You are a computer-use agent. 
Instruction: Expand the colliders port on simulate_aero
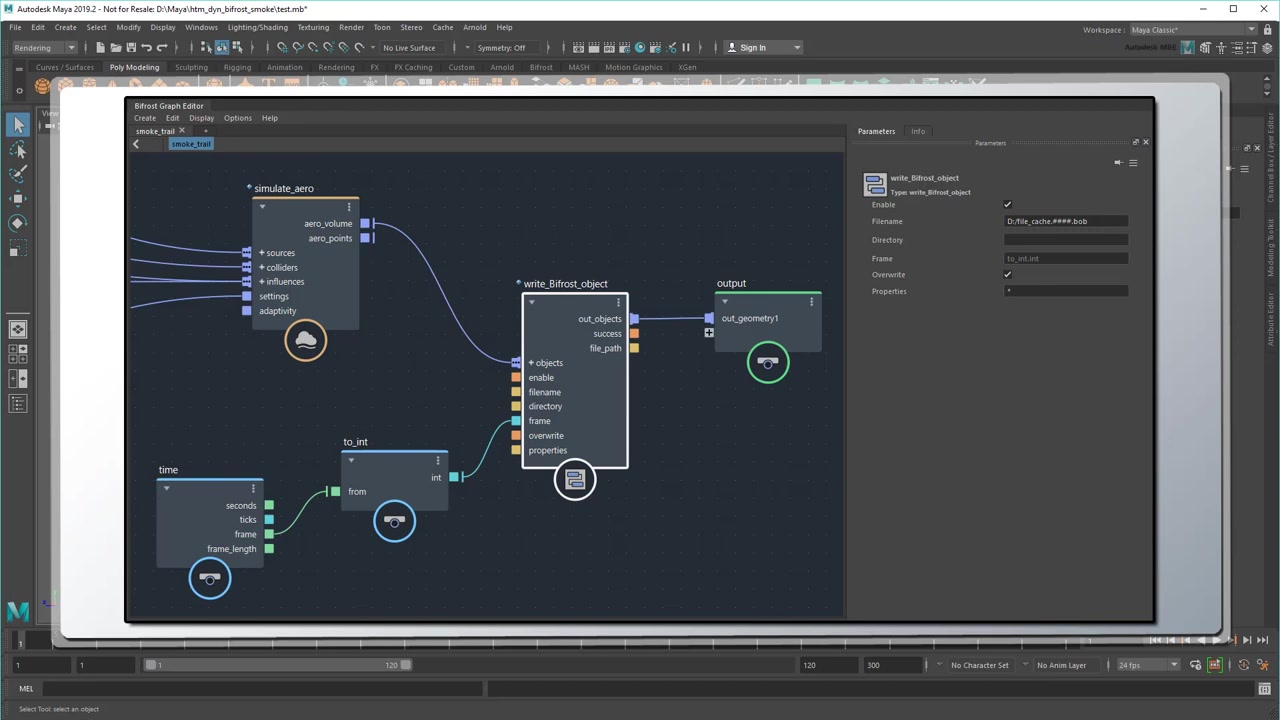tap(262, 267)
